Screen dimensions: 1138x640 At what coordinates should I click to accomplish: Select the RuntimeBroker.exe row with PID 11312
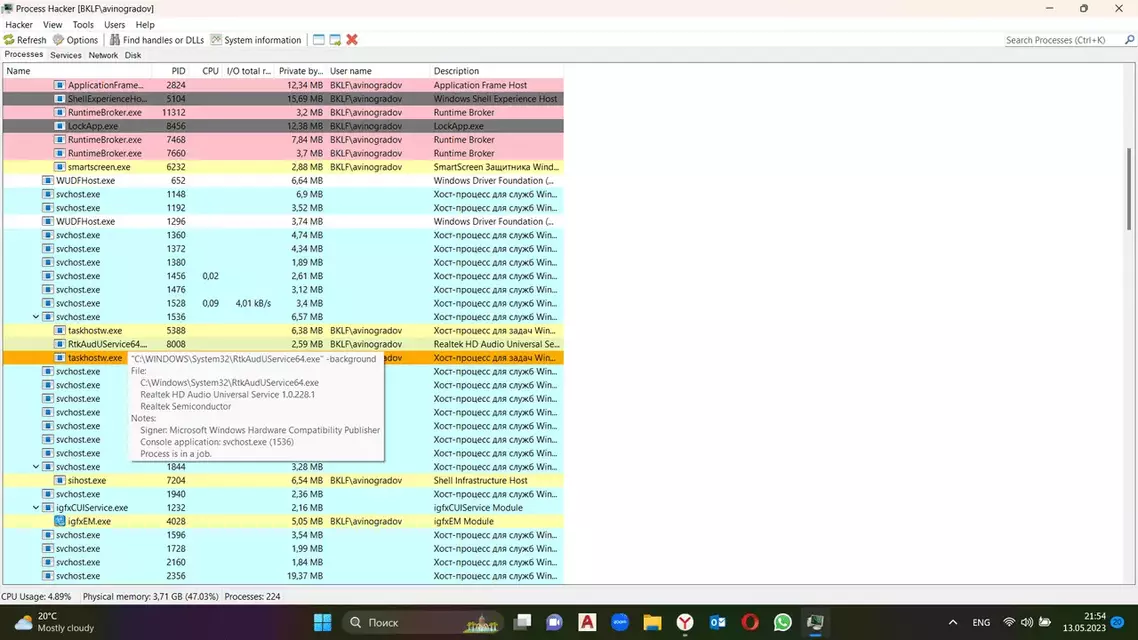point(283,112)
